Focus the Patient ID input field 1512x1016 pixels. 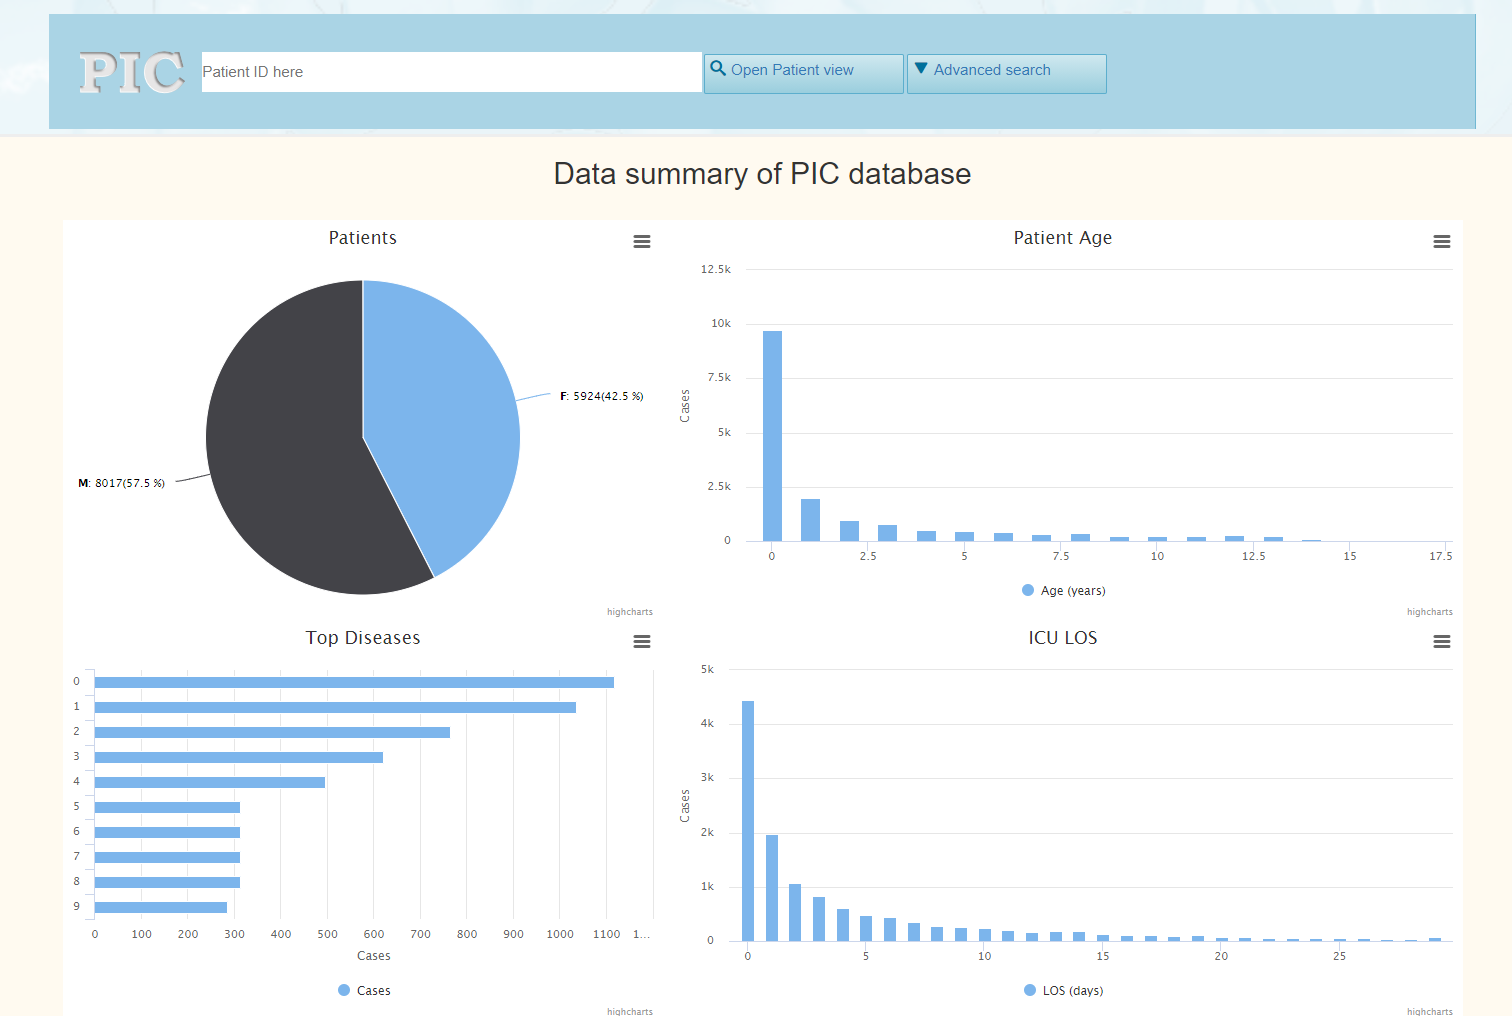(x=451, y=72)
